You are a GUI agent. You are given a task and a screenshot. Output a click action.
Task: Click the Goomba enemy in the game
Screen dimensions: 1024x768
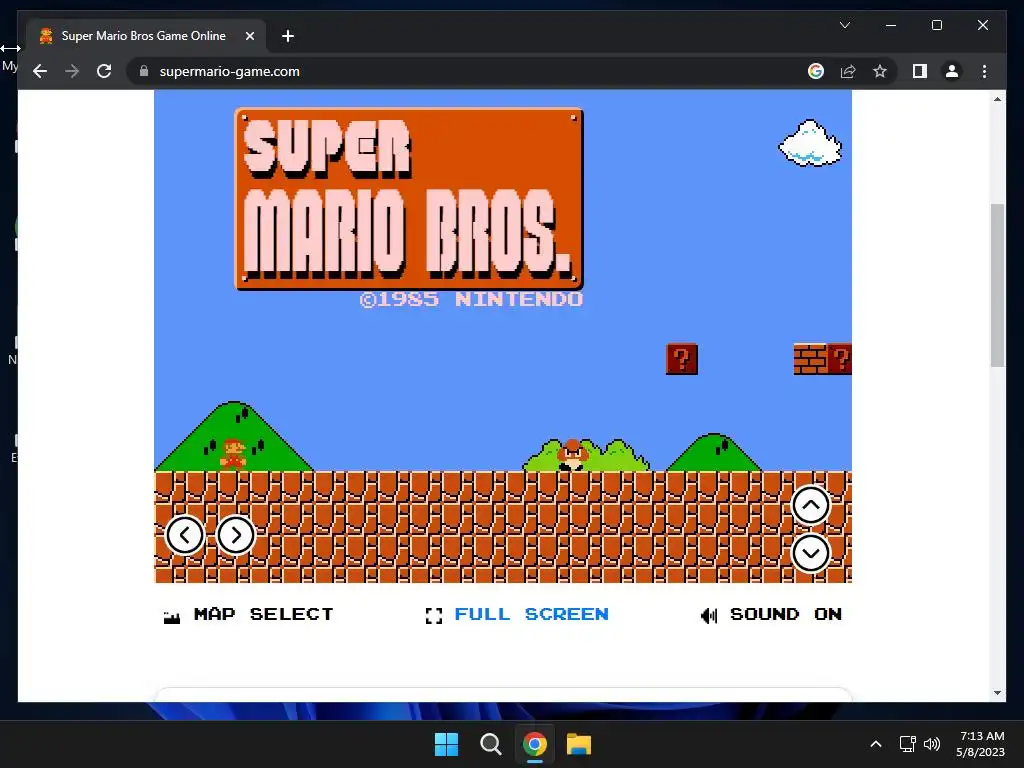coord(572,455)
